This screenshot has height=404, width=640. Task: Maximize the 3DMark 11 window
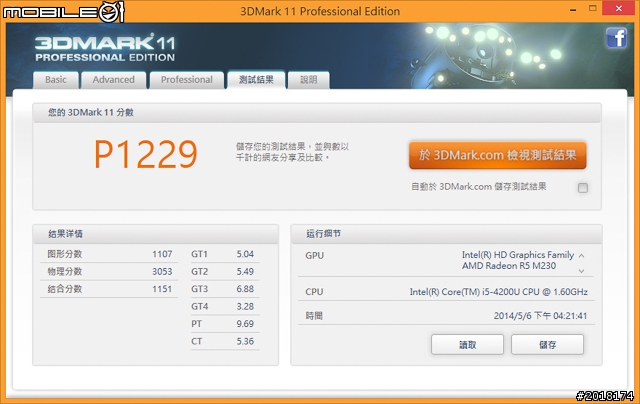[x=593, y=8]
